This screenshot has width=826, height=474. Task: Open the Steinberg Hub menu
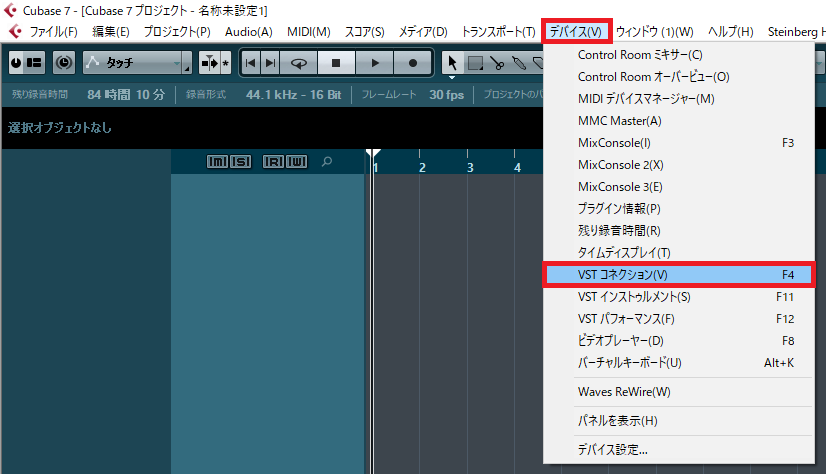[796, 32]
